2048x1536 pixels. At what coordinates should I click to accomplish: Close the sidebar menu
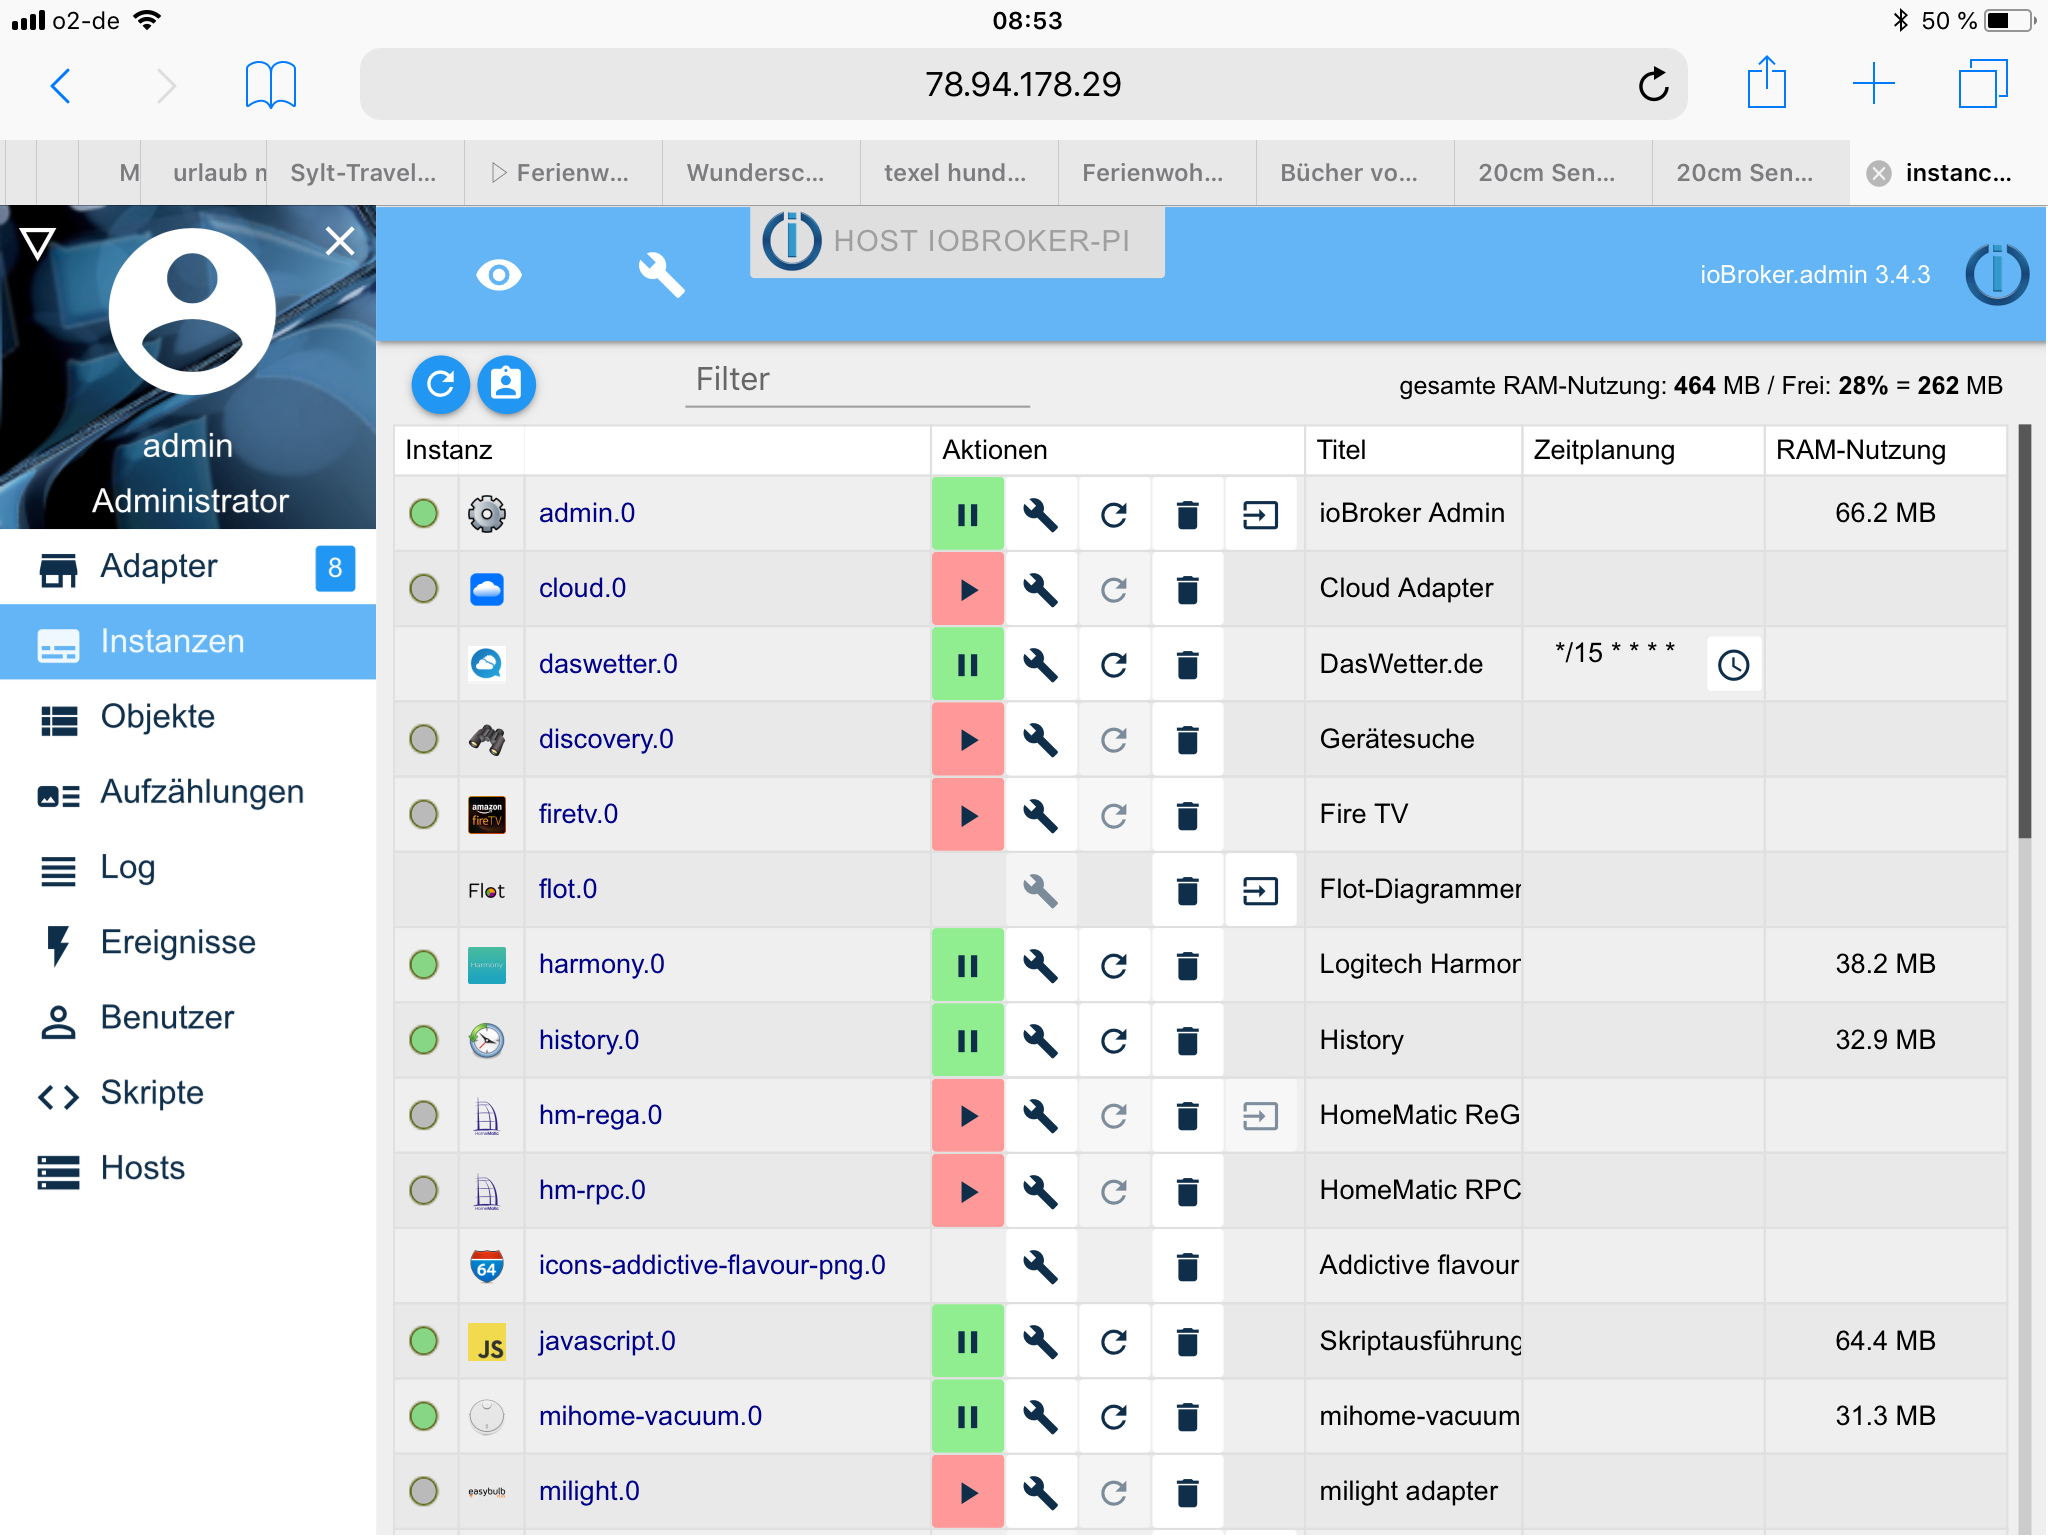click(340, 241)
